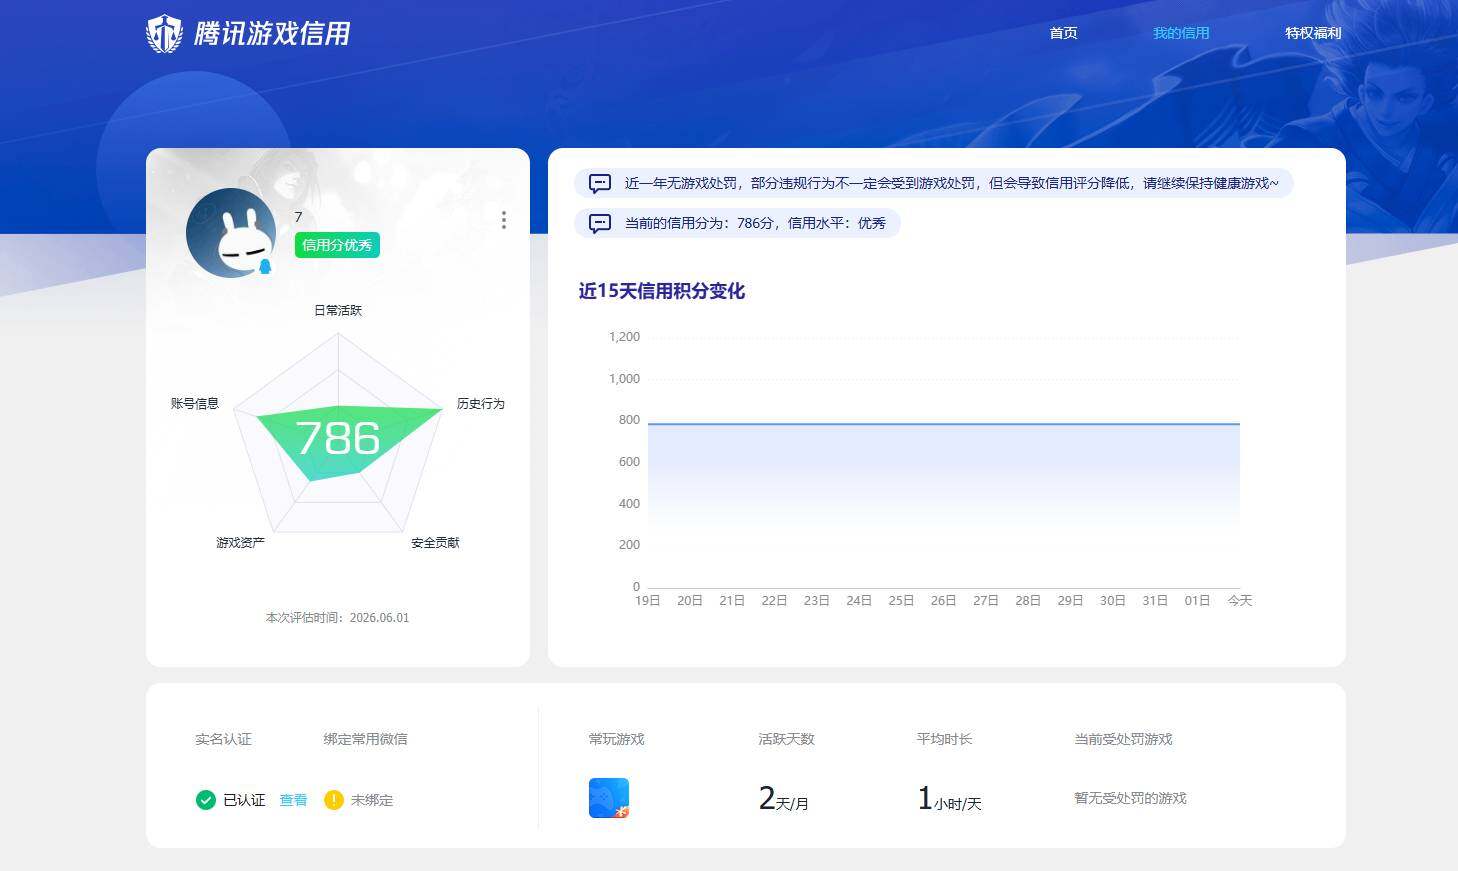Click the QQ penguin badge on avatar
The image size is (1458, 871).
pyautogui.click(x=265, y=266)
